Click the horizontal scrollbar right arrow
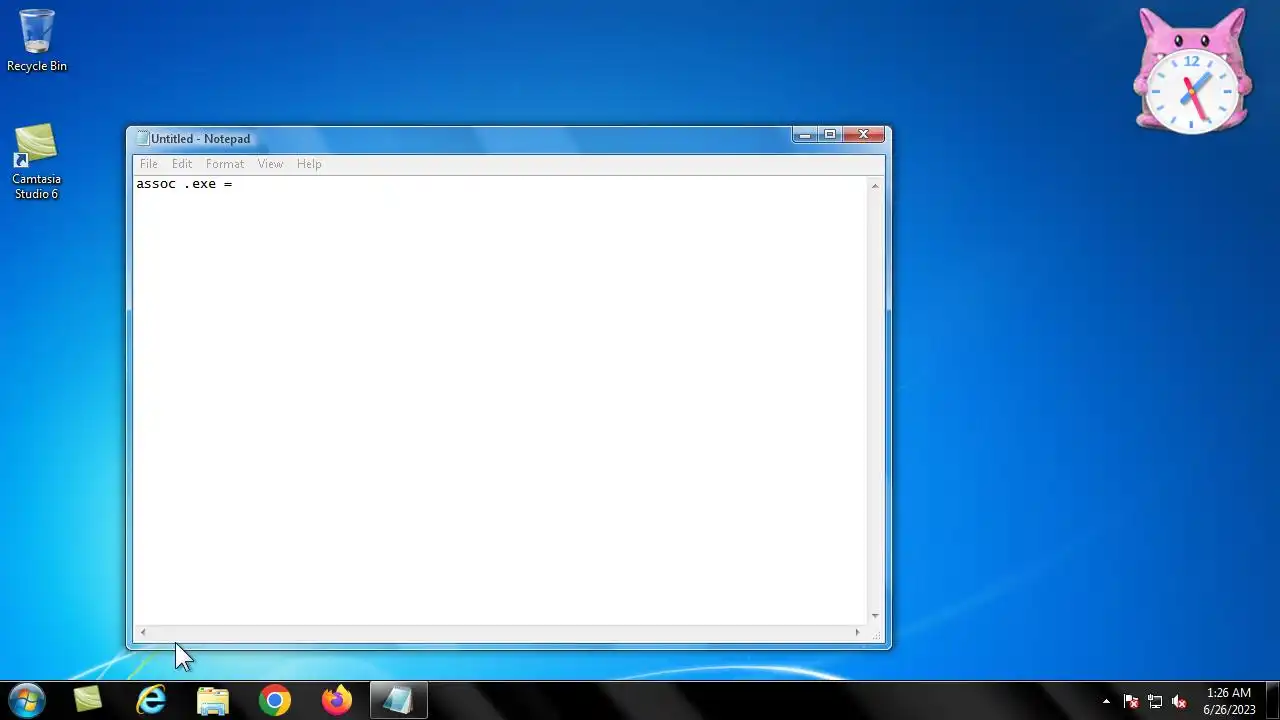This screenshot has width=1280, height=720. pos(857,632)
